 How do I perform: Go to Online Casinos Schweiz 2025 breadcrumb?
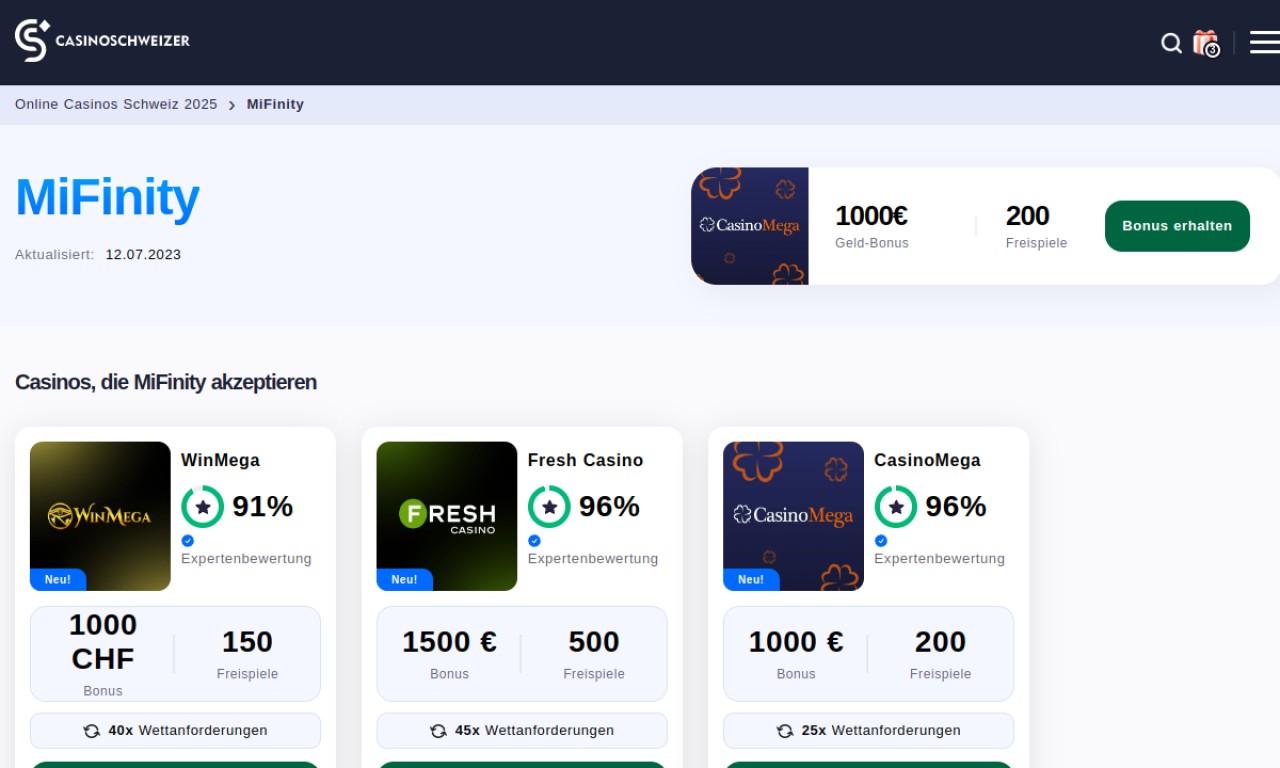[x=116, y=104]
